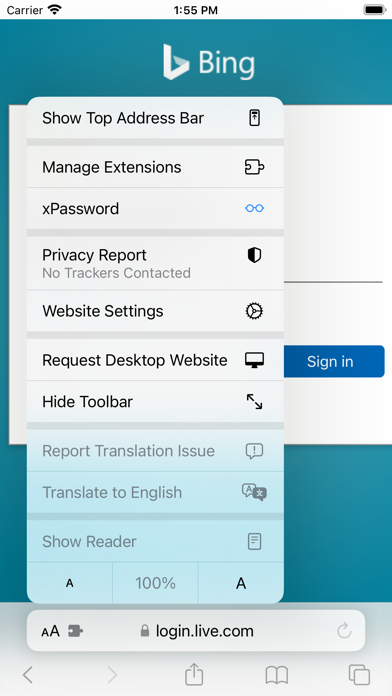Viewport: 392px width, 696px height.
Task: Open Bookmarks book icon
Action: tap(277, 675)
